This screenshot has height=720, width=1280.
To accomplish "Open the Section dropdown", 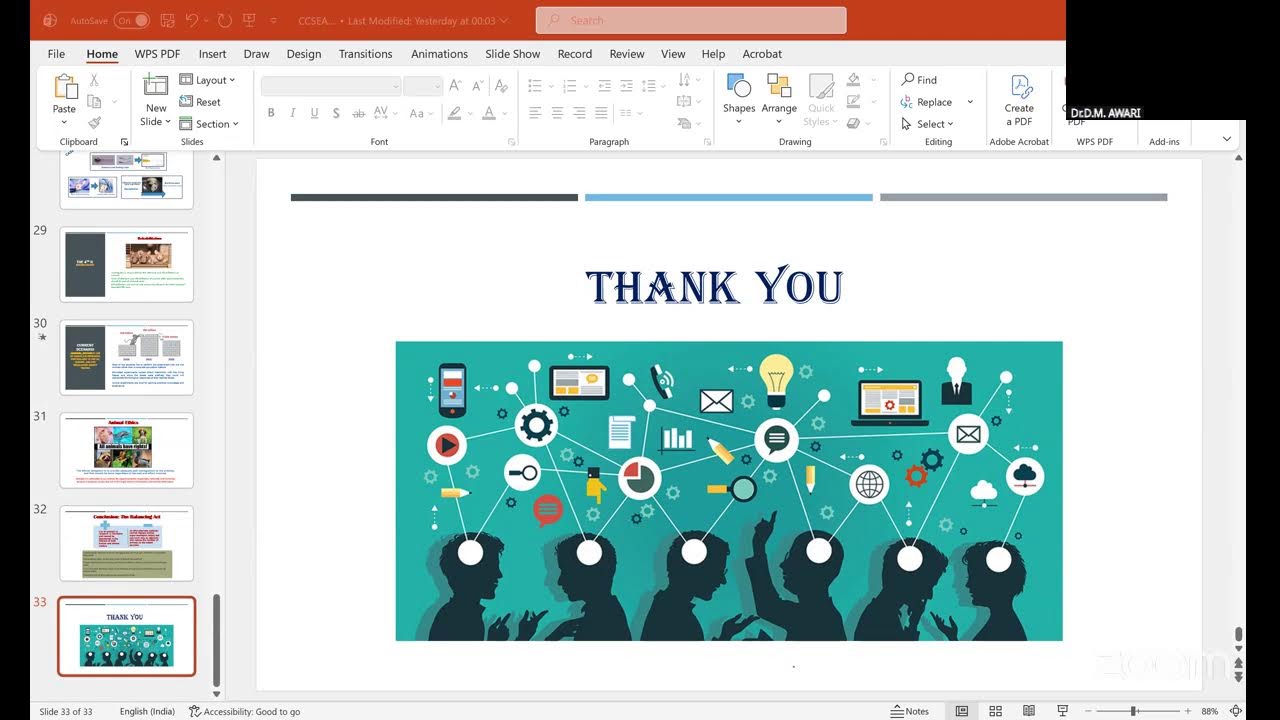I will pyautogui.click(x=209, y=124).
